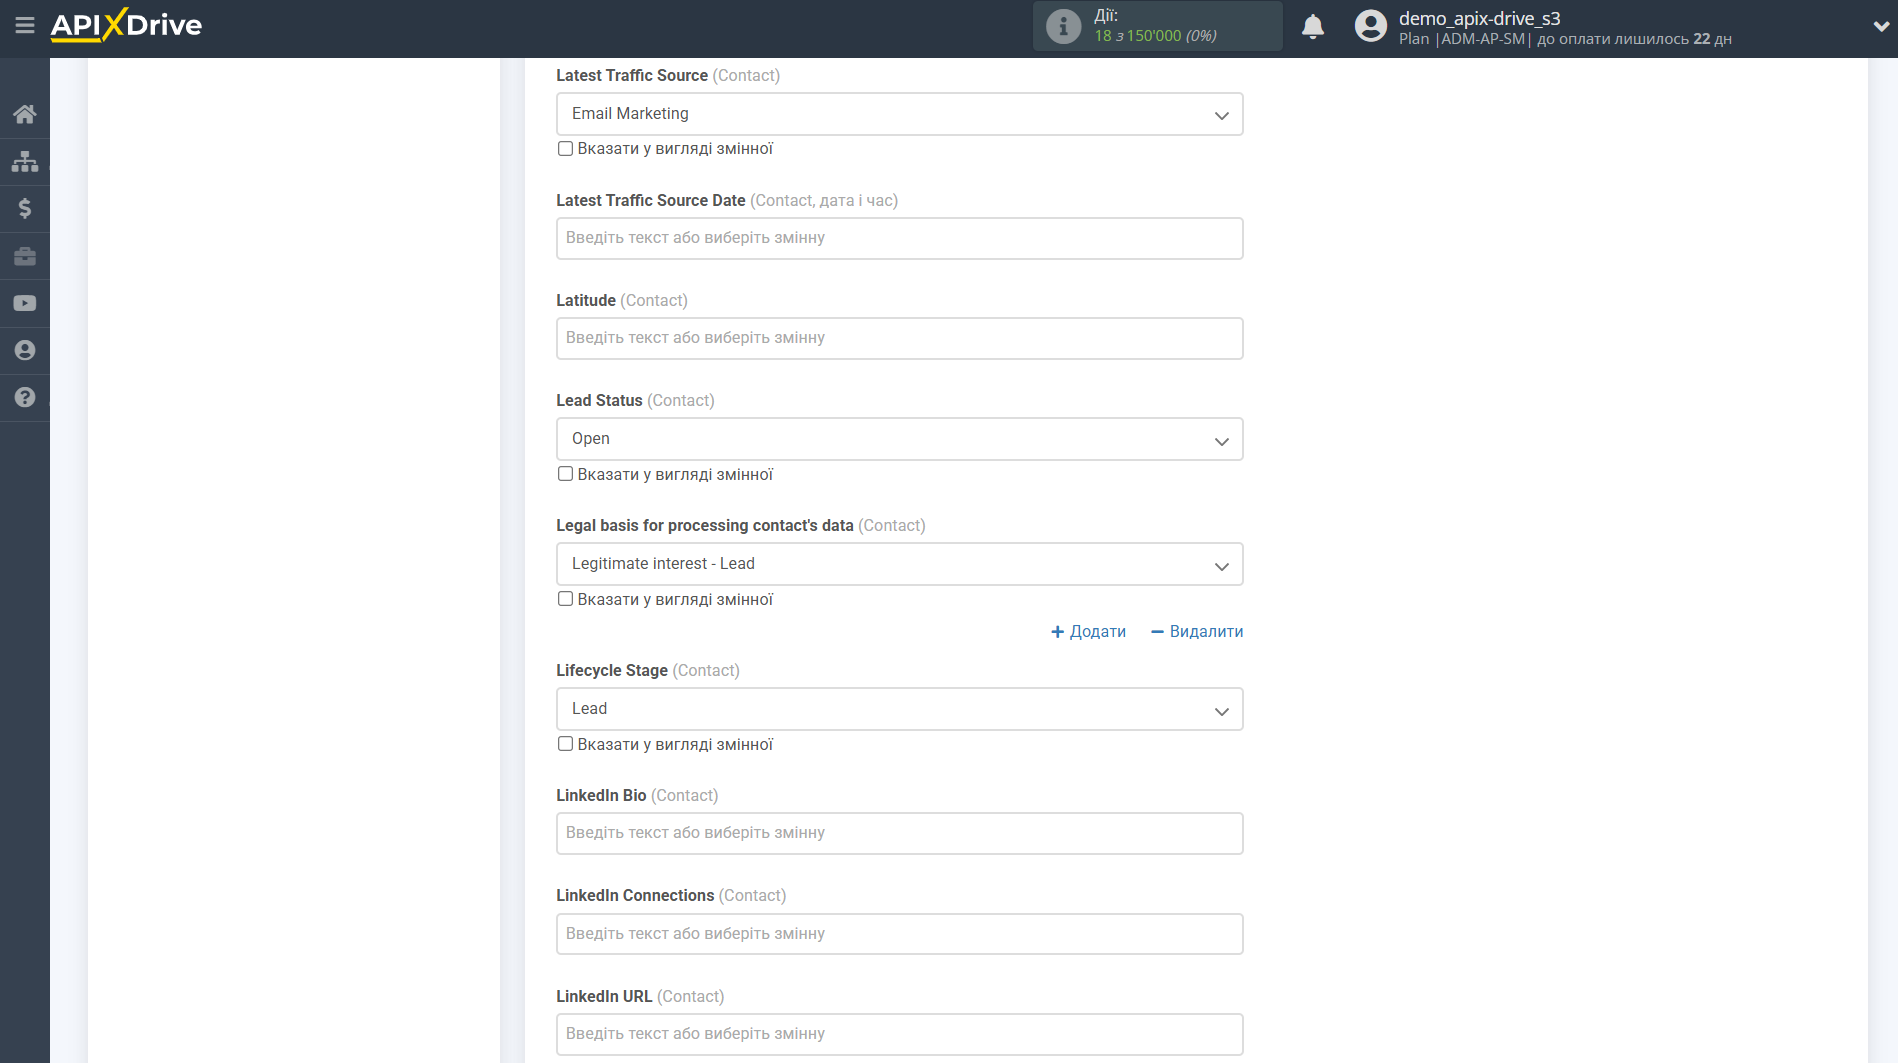
Task: Open the Lifecycle Stage dropdown
Action: (899, 709)
